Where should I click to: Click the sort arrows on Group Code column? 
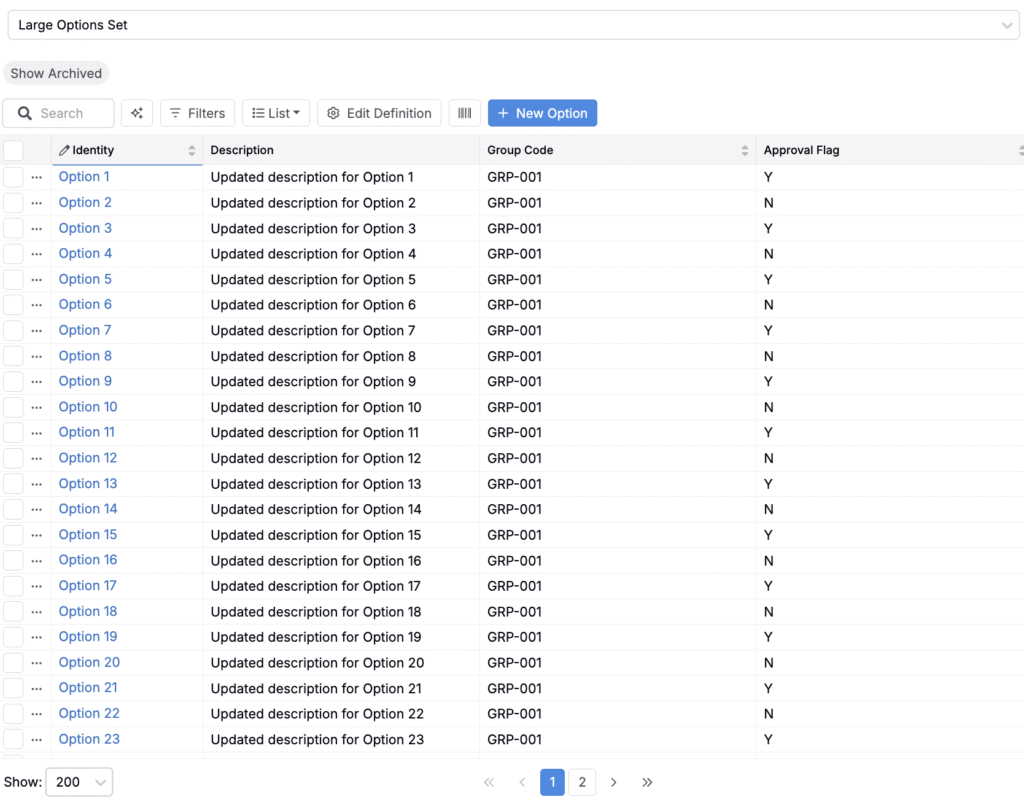(x=745, y=150)
